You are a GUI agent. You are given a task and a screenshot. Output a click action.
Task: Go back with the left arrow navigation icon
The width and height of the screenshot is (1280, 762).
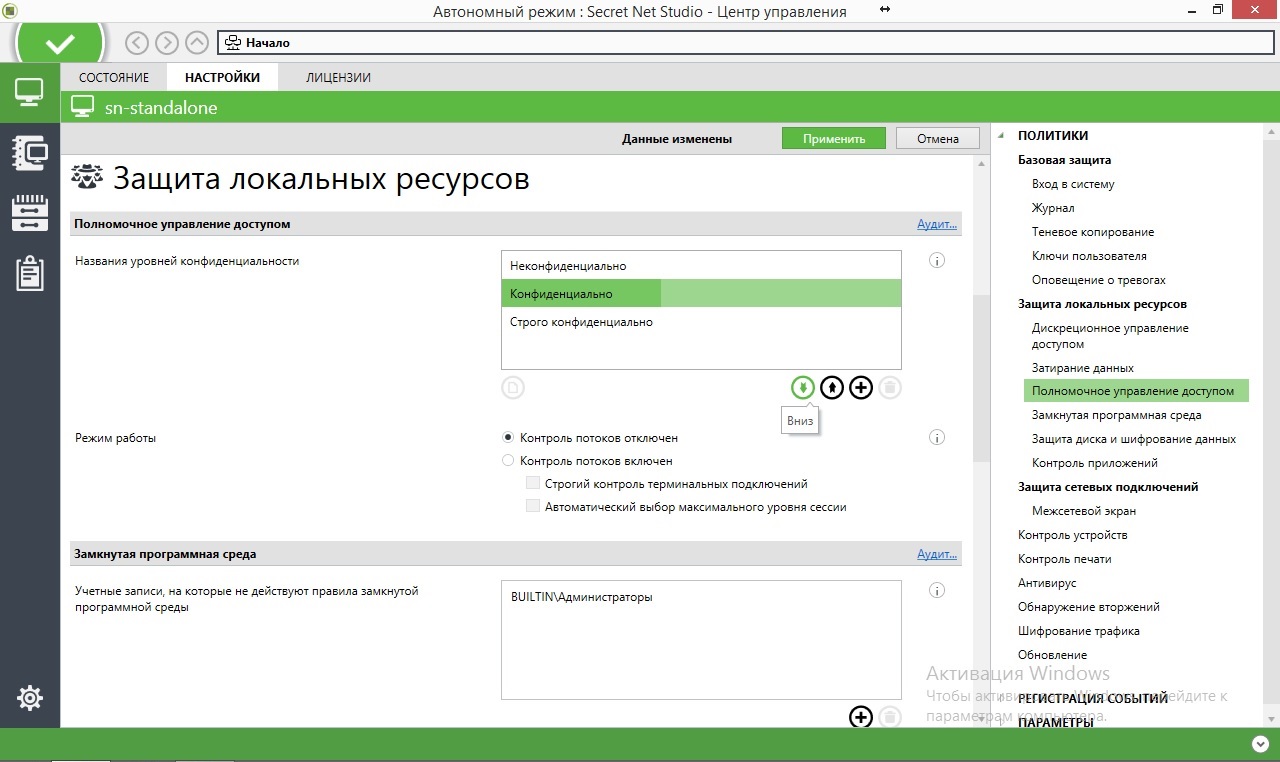coord(137,43)
